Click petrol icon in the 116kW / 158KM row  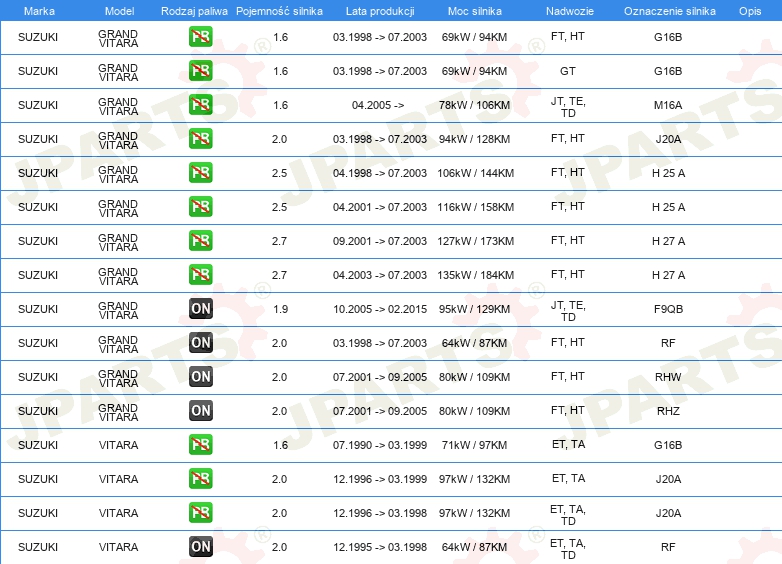200,206
